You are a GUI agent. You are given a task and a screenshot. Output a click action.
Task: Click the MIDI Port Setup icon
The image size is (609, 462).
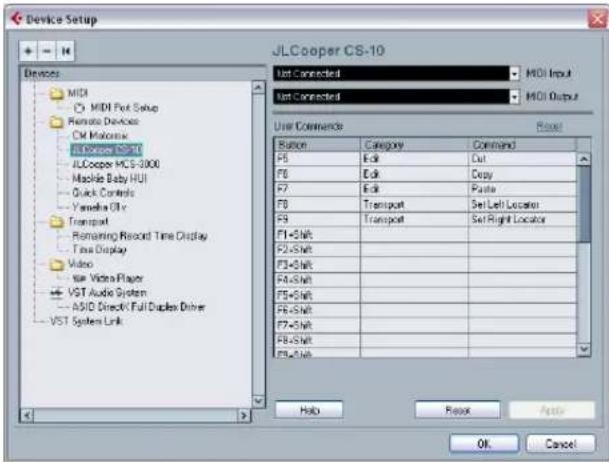(79, 108)
